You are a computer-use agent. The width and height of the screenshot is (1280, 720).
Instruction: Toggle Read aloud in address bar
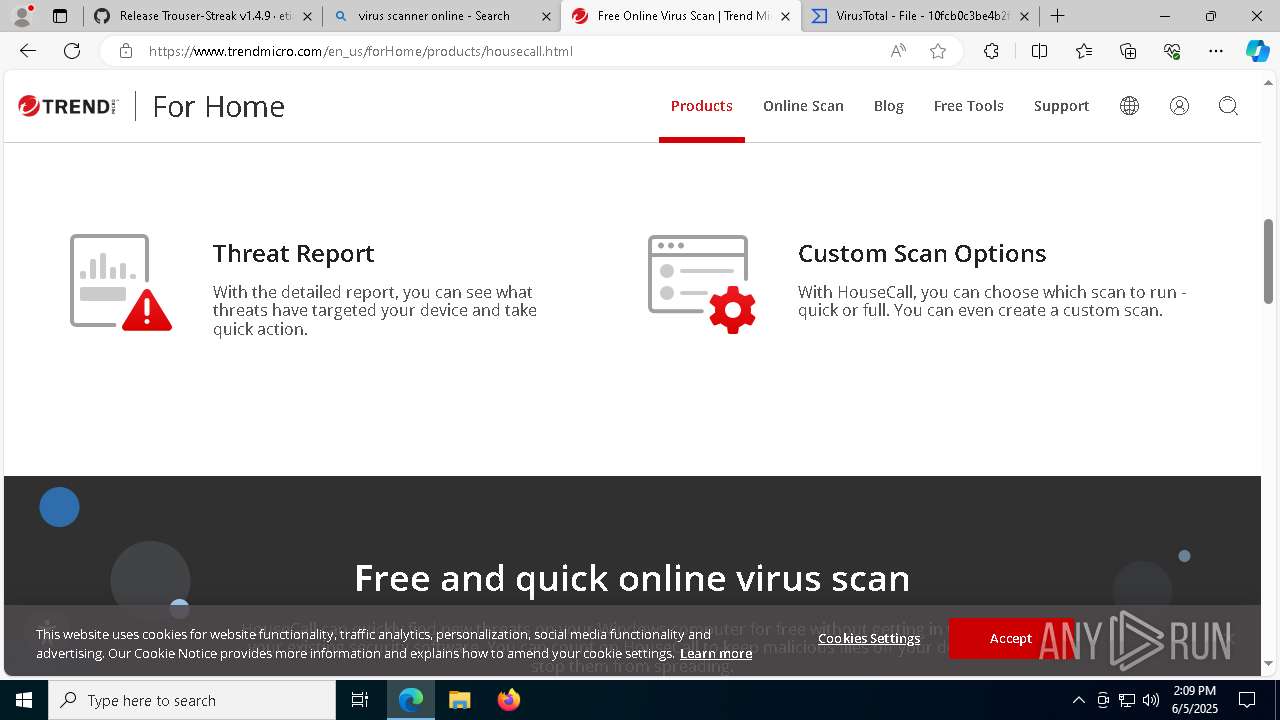click(x=898, y=51)
